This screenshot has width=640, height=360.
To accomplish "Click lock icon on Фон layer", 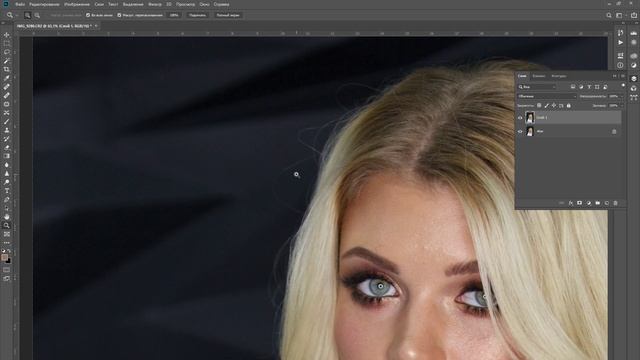I will point(614,131).
